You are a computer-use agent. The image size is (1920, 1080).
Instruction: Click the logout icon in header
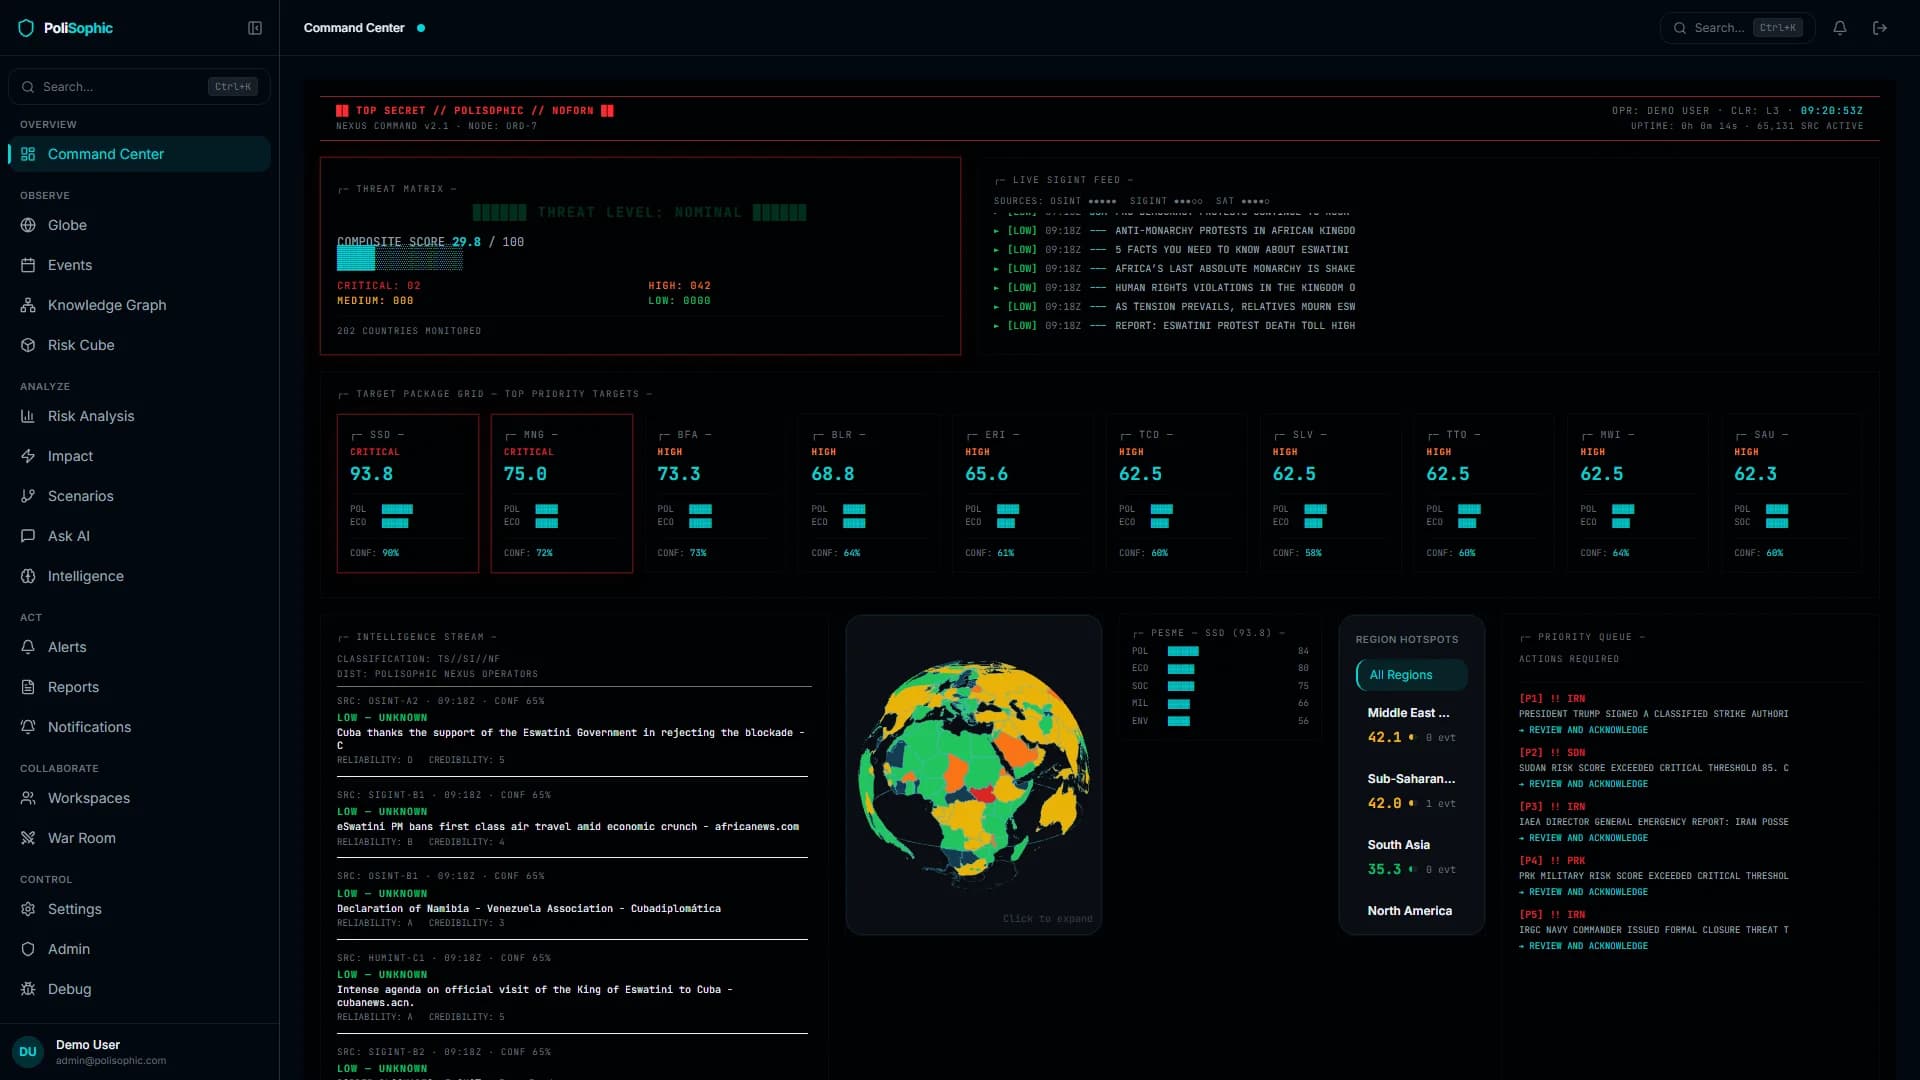[1880, 28]
